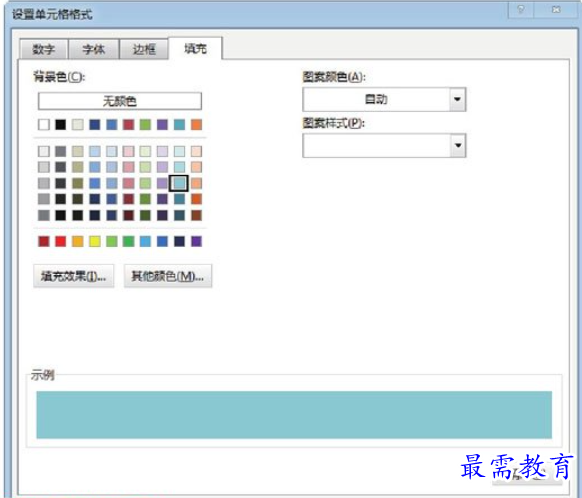Click the aqua sample preview in 示例
This screenshot has height=498, width=582.
coord(294,415)
